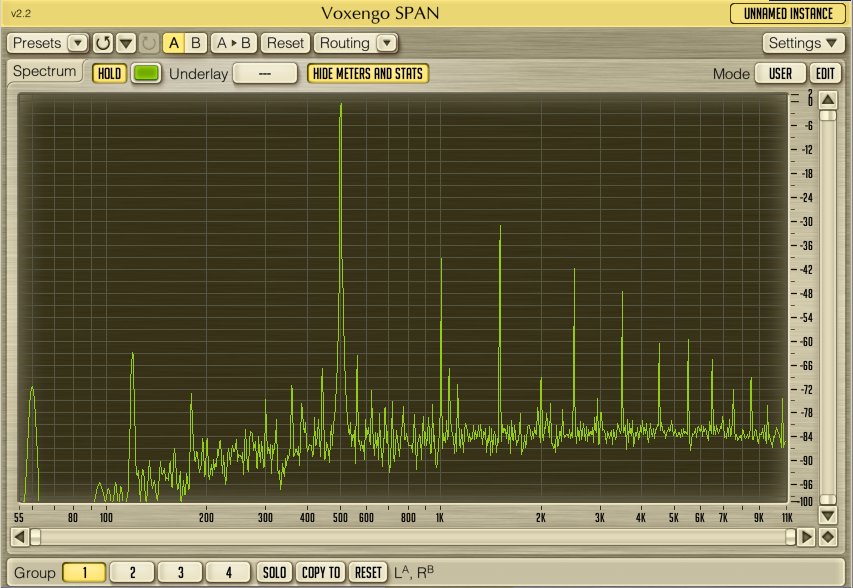Open the undo history dropdown arrow

(x=126, y=43)
